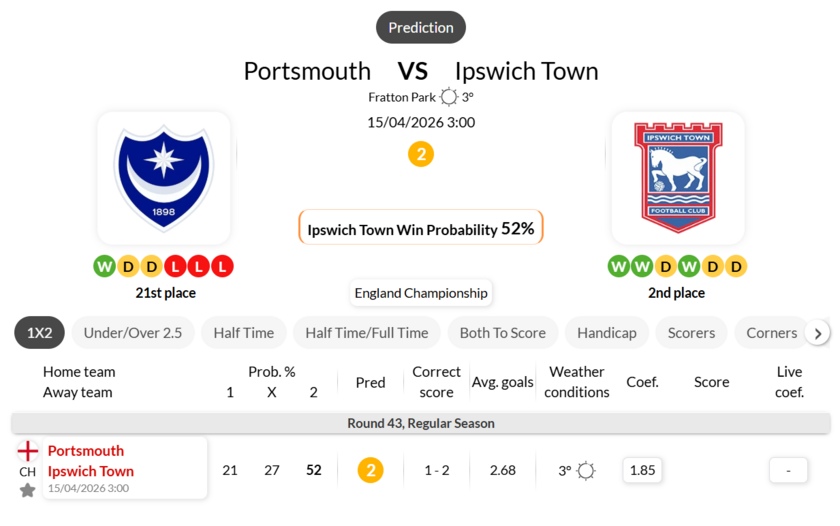Click the 1.85 coefficient button
Viewport: 840px width, 526px height.
[x=642, y=470]
